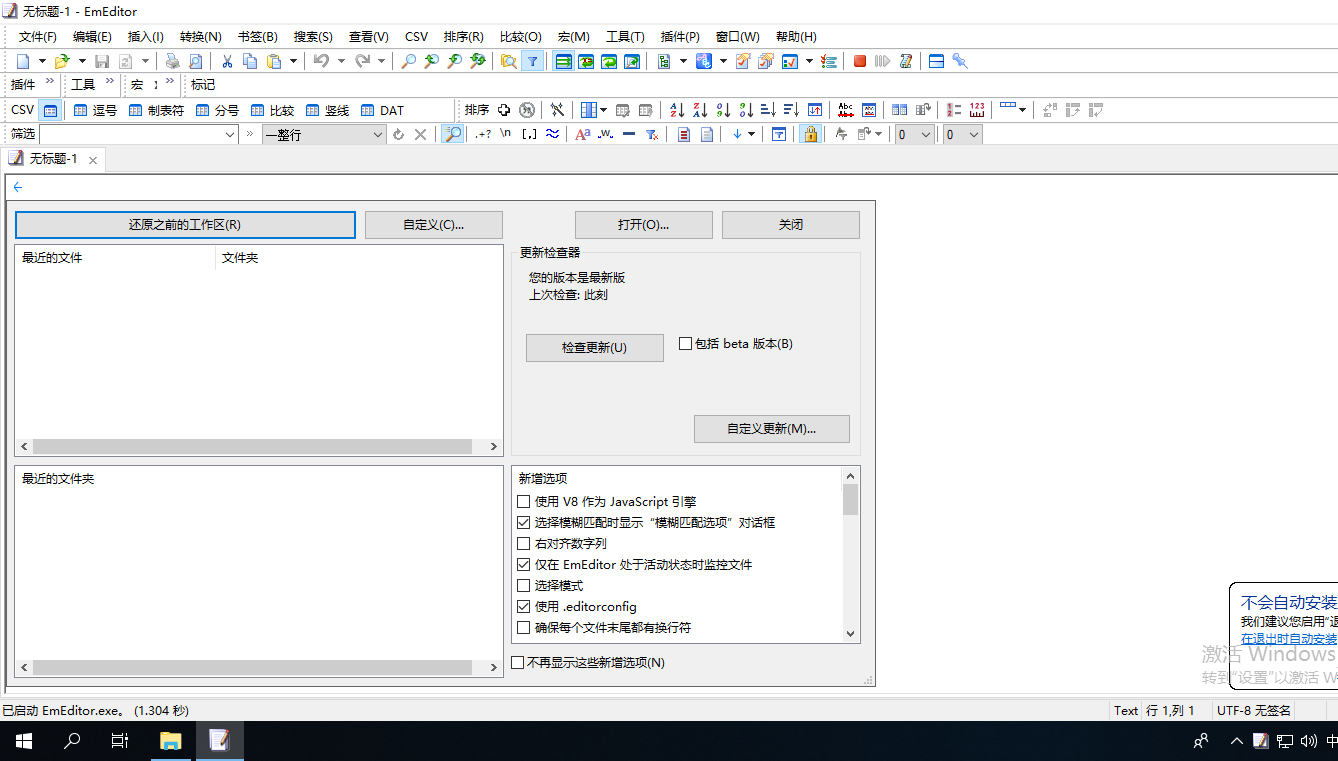Click the filter refresh icon
The width and height of the screenshot is (1338, 761).
click(x=398, y=134)
